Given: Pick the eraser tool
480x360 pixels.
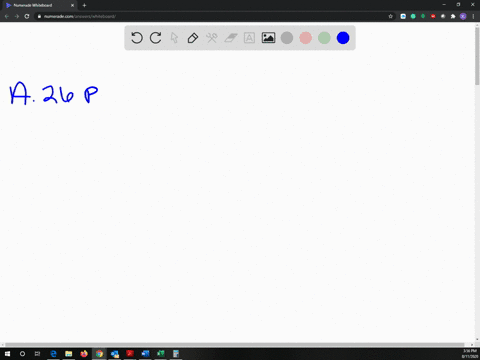Looking at the screenshot, I should tap(231, 38).
